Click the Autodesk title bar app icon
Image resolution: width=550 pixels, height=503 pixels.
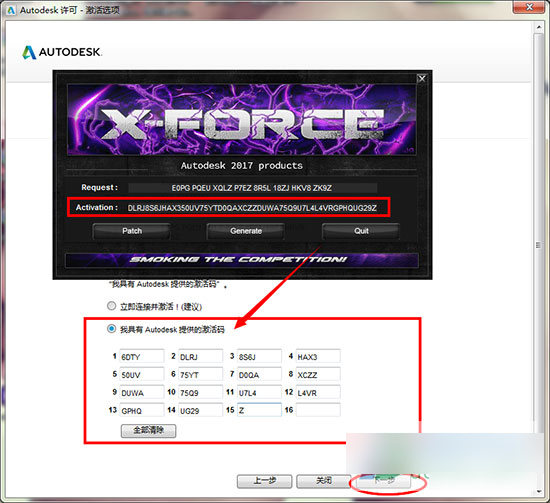[x=11, y=10]
